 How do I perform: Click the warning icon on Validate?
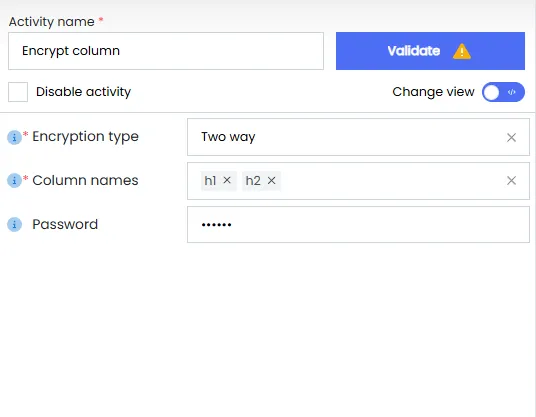[462, 51]
